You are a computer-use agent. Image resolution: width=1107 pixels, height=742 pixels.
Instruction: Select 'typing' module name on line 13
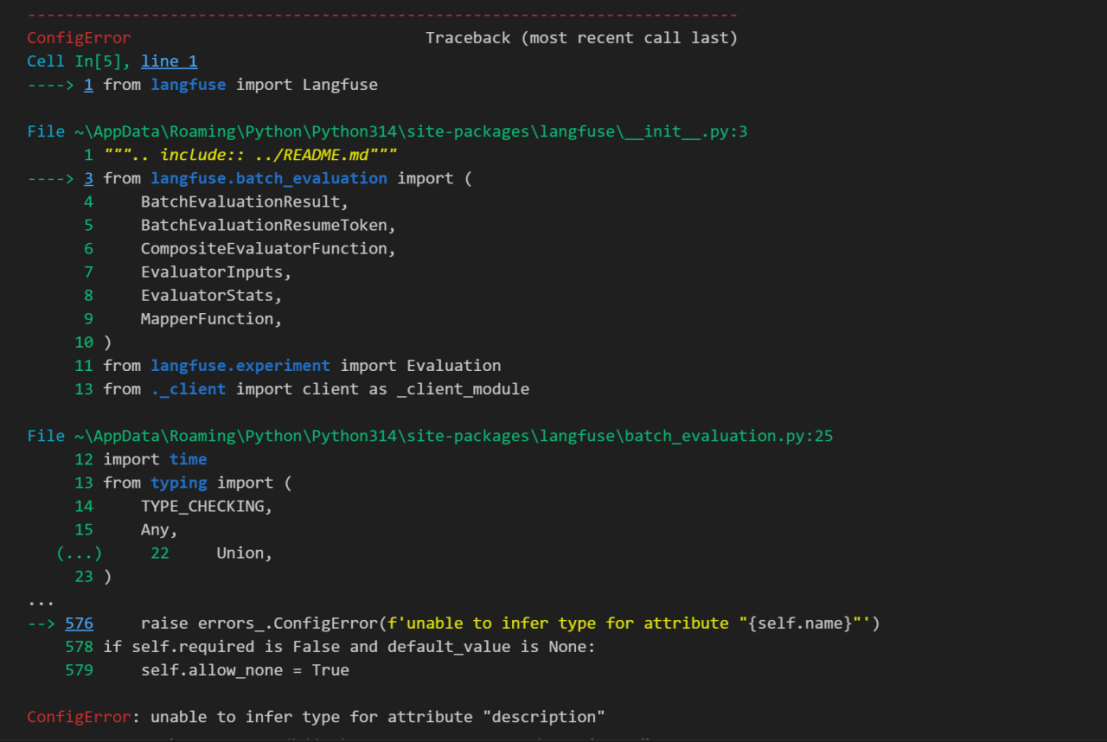pos(179,483)
